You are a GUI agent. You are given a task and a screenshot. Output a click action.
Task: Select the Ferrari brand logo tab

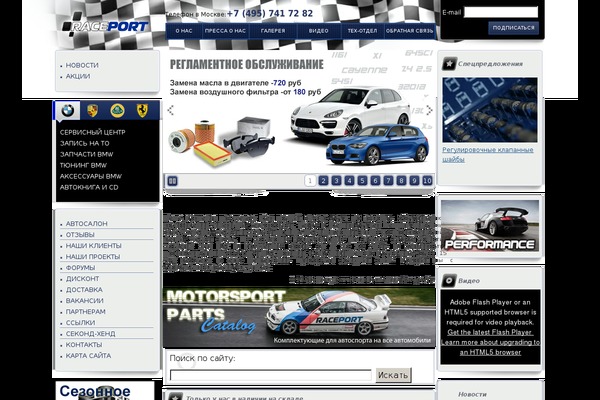[142, 111]
